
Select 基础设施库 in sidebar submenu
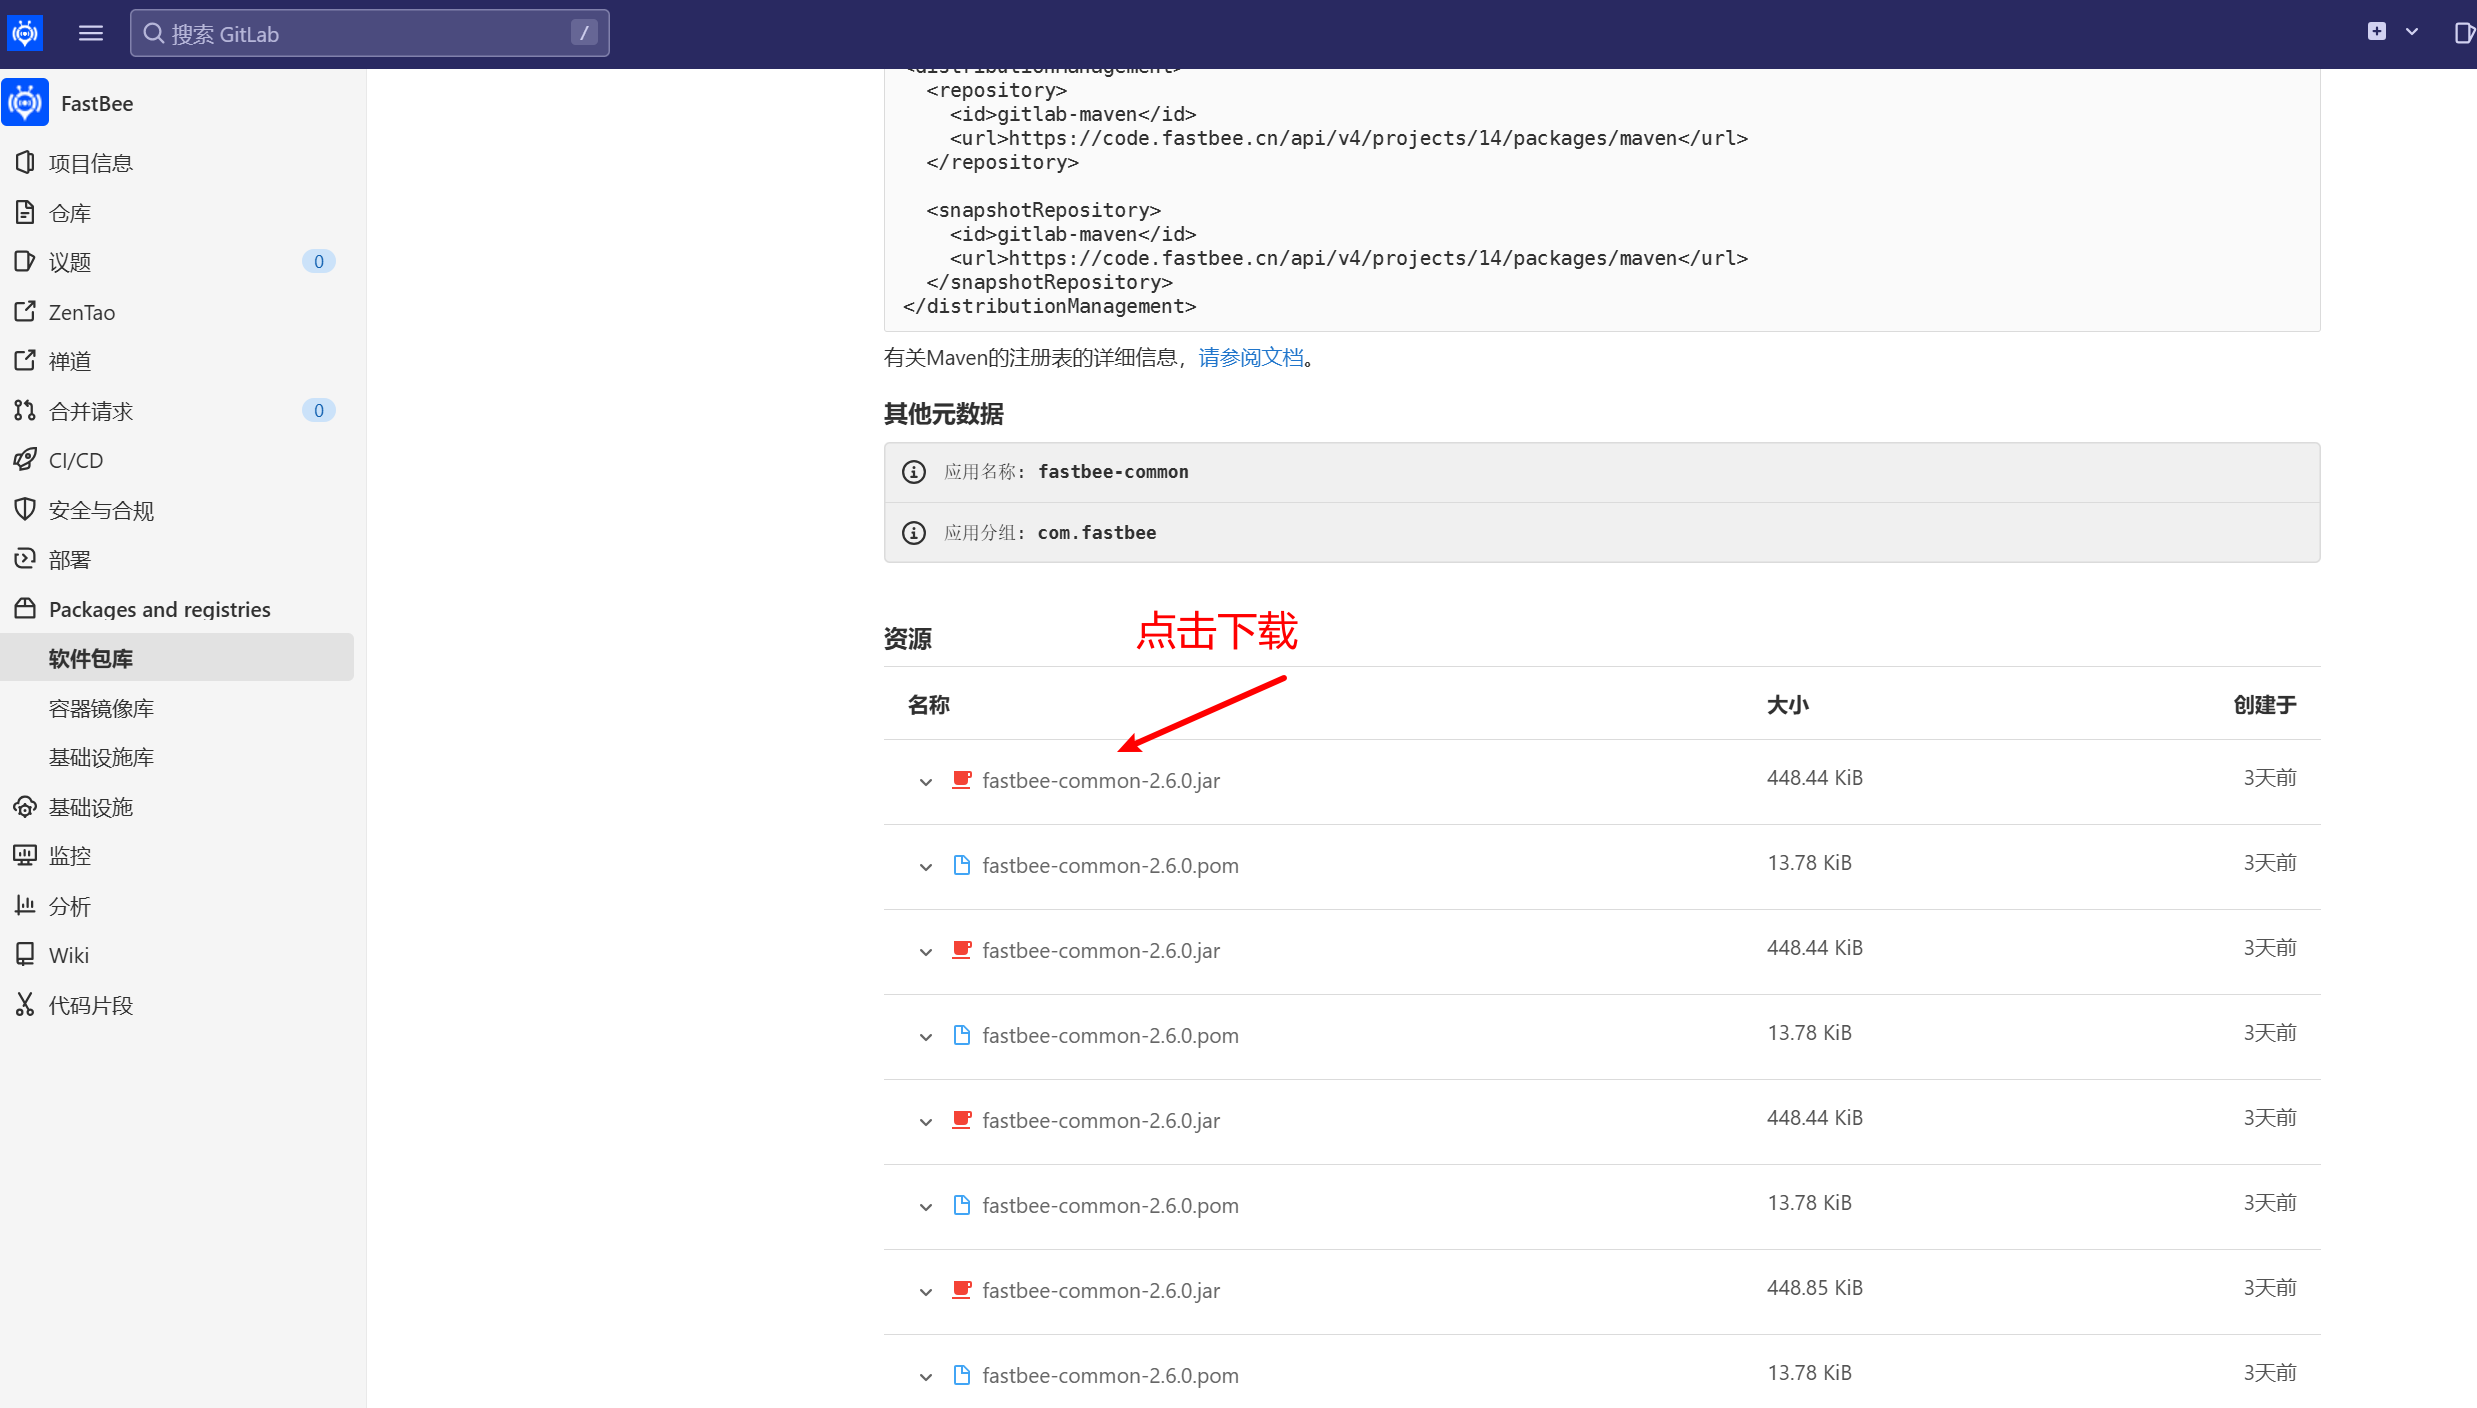pos(101,757)
